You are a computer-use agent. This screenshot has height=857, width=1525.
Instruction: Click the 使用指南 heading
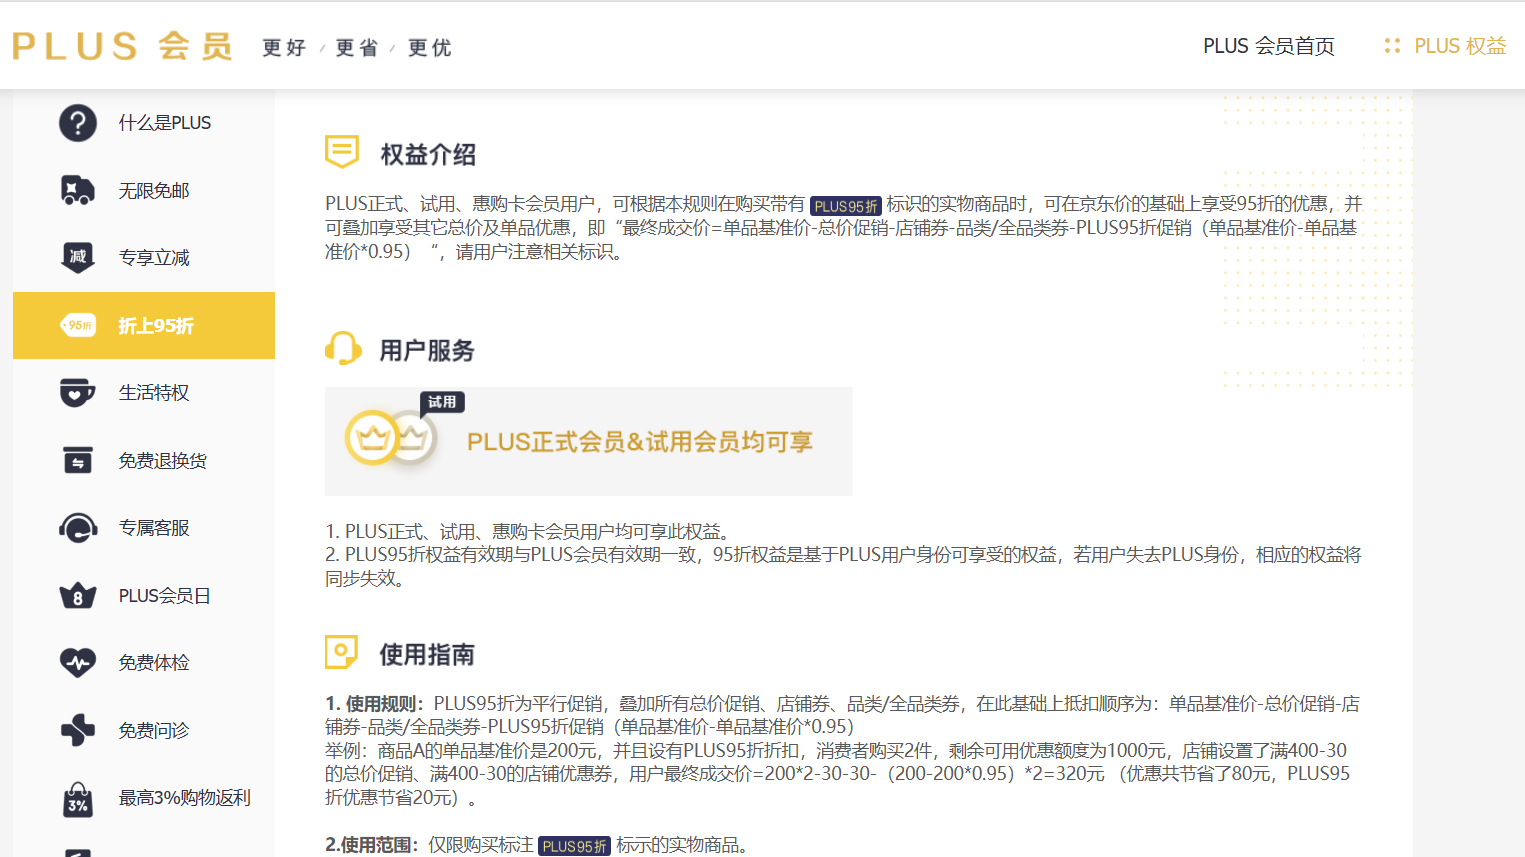click(427, 654)
